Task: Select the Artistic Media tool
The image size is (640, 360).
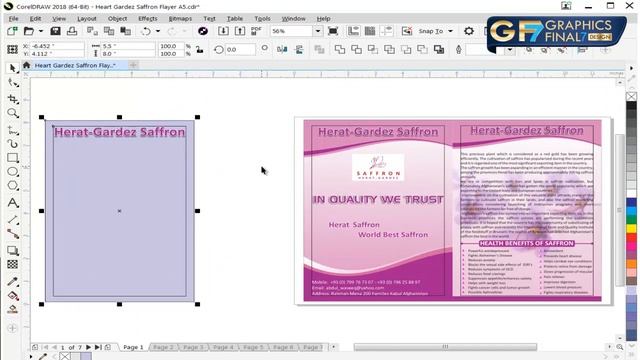Action: [x=13, y=144]
